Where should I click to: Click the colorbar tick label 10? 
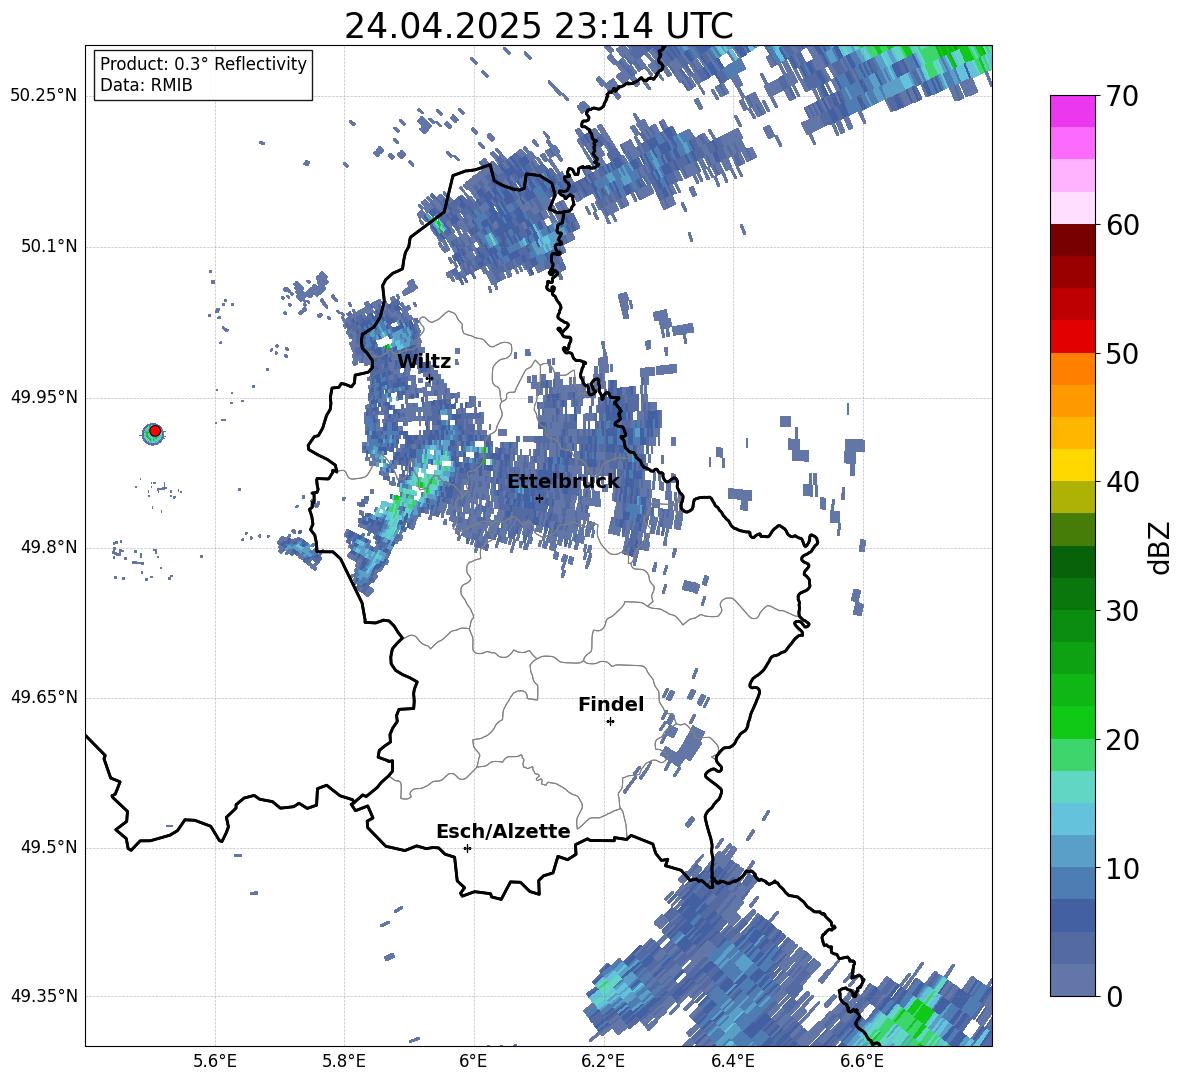(1122, 868)
